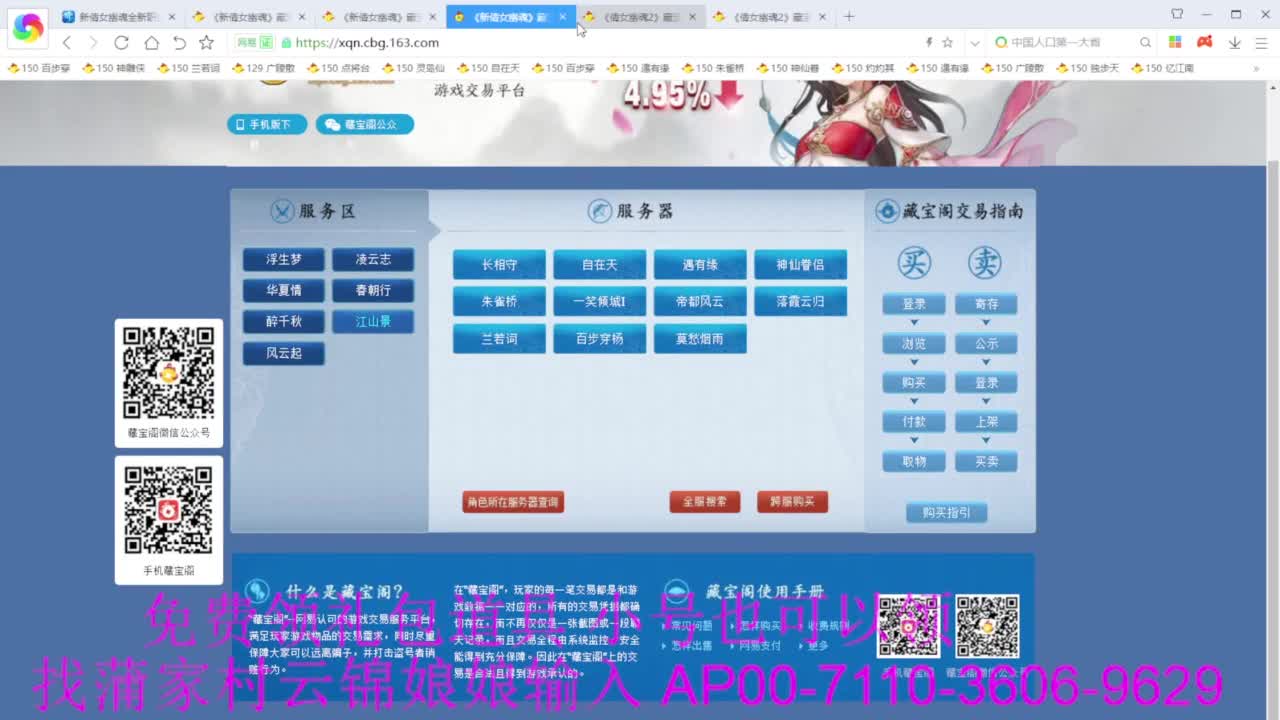1280x720 pixels.
Task: Click the colorful grid icon beside the address bar
Action: 1175,43
